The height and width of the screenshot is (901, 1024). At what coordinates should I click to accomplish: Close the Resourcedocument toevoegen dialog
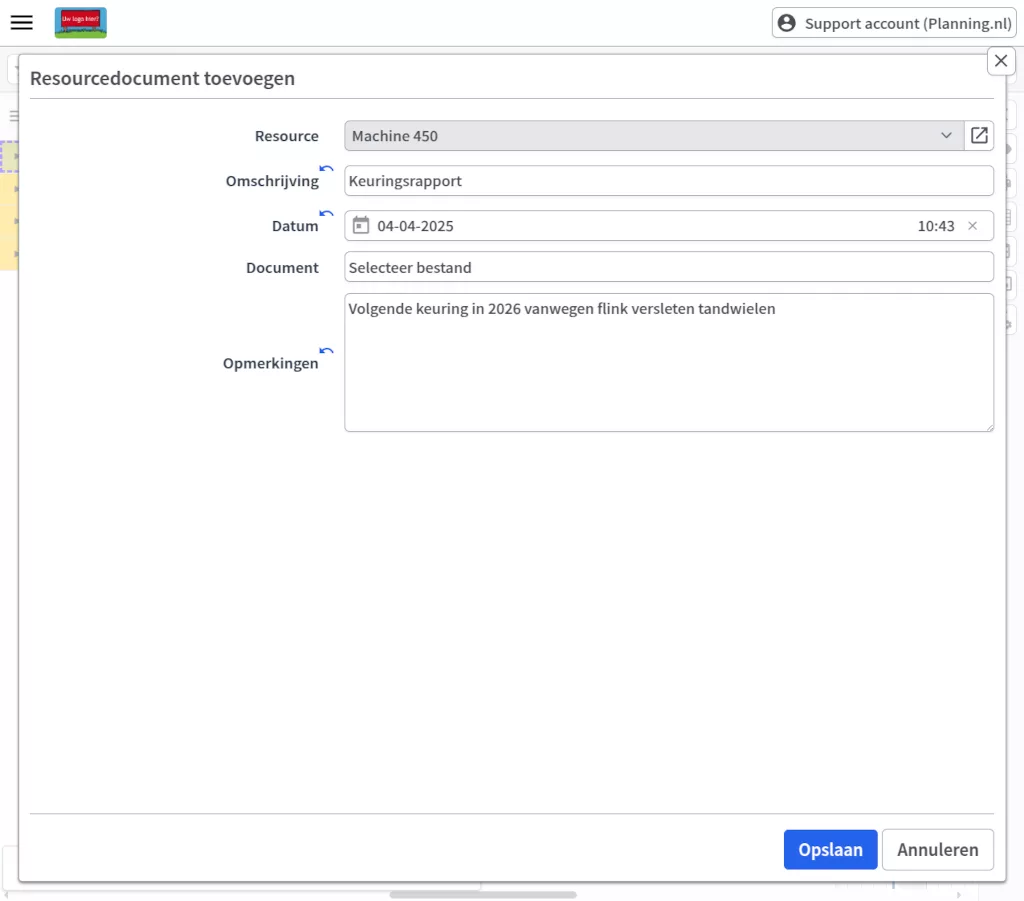coord(1001,61)
